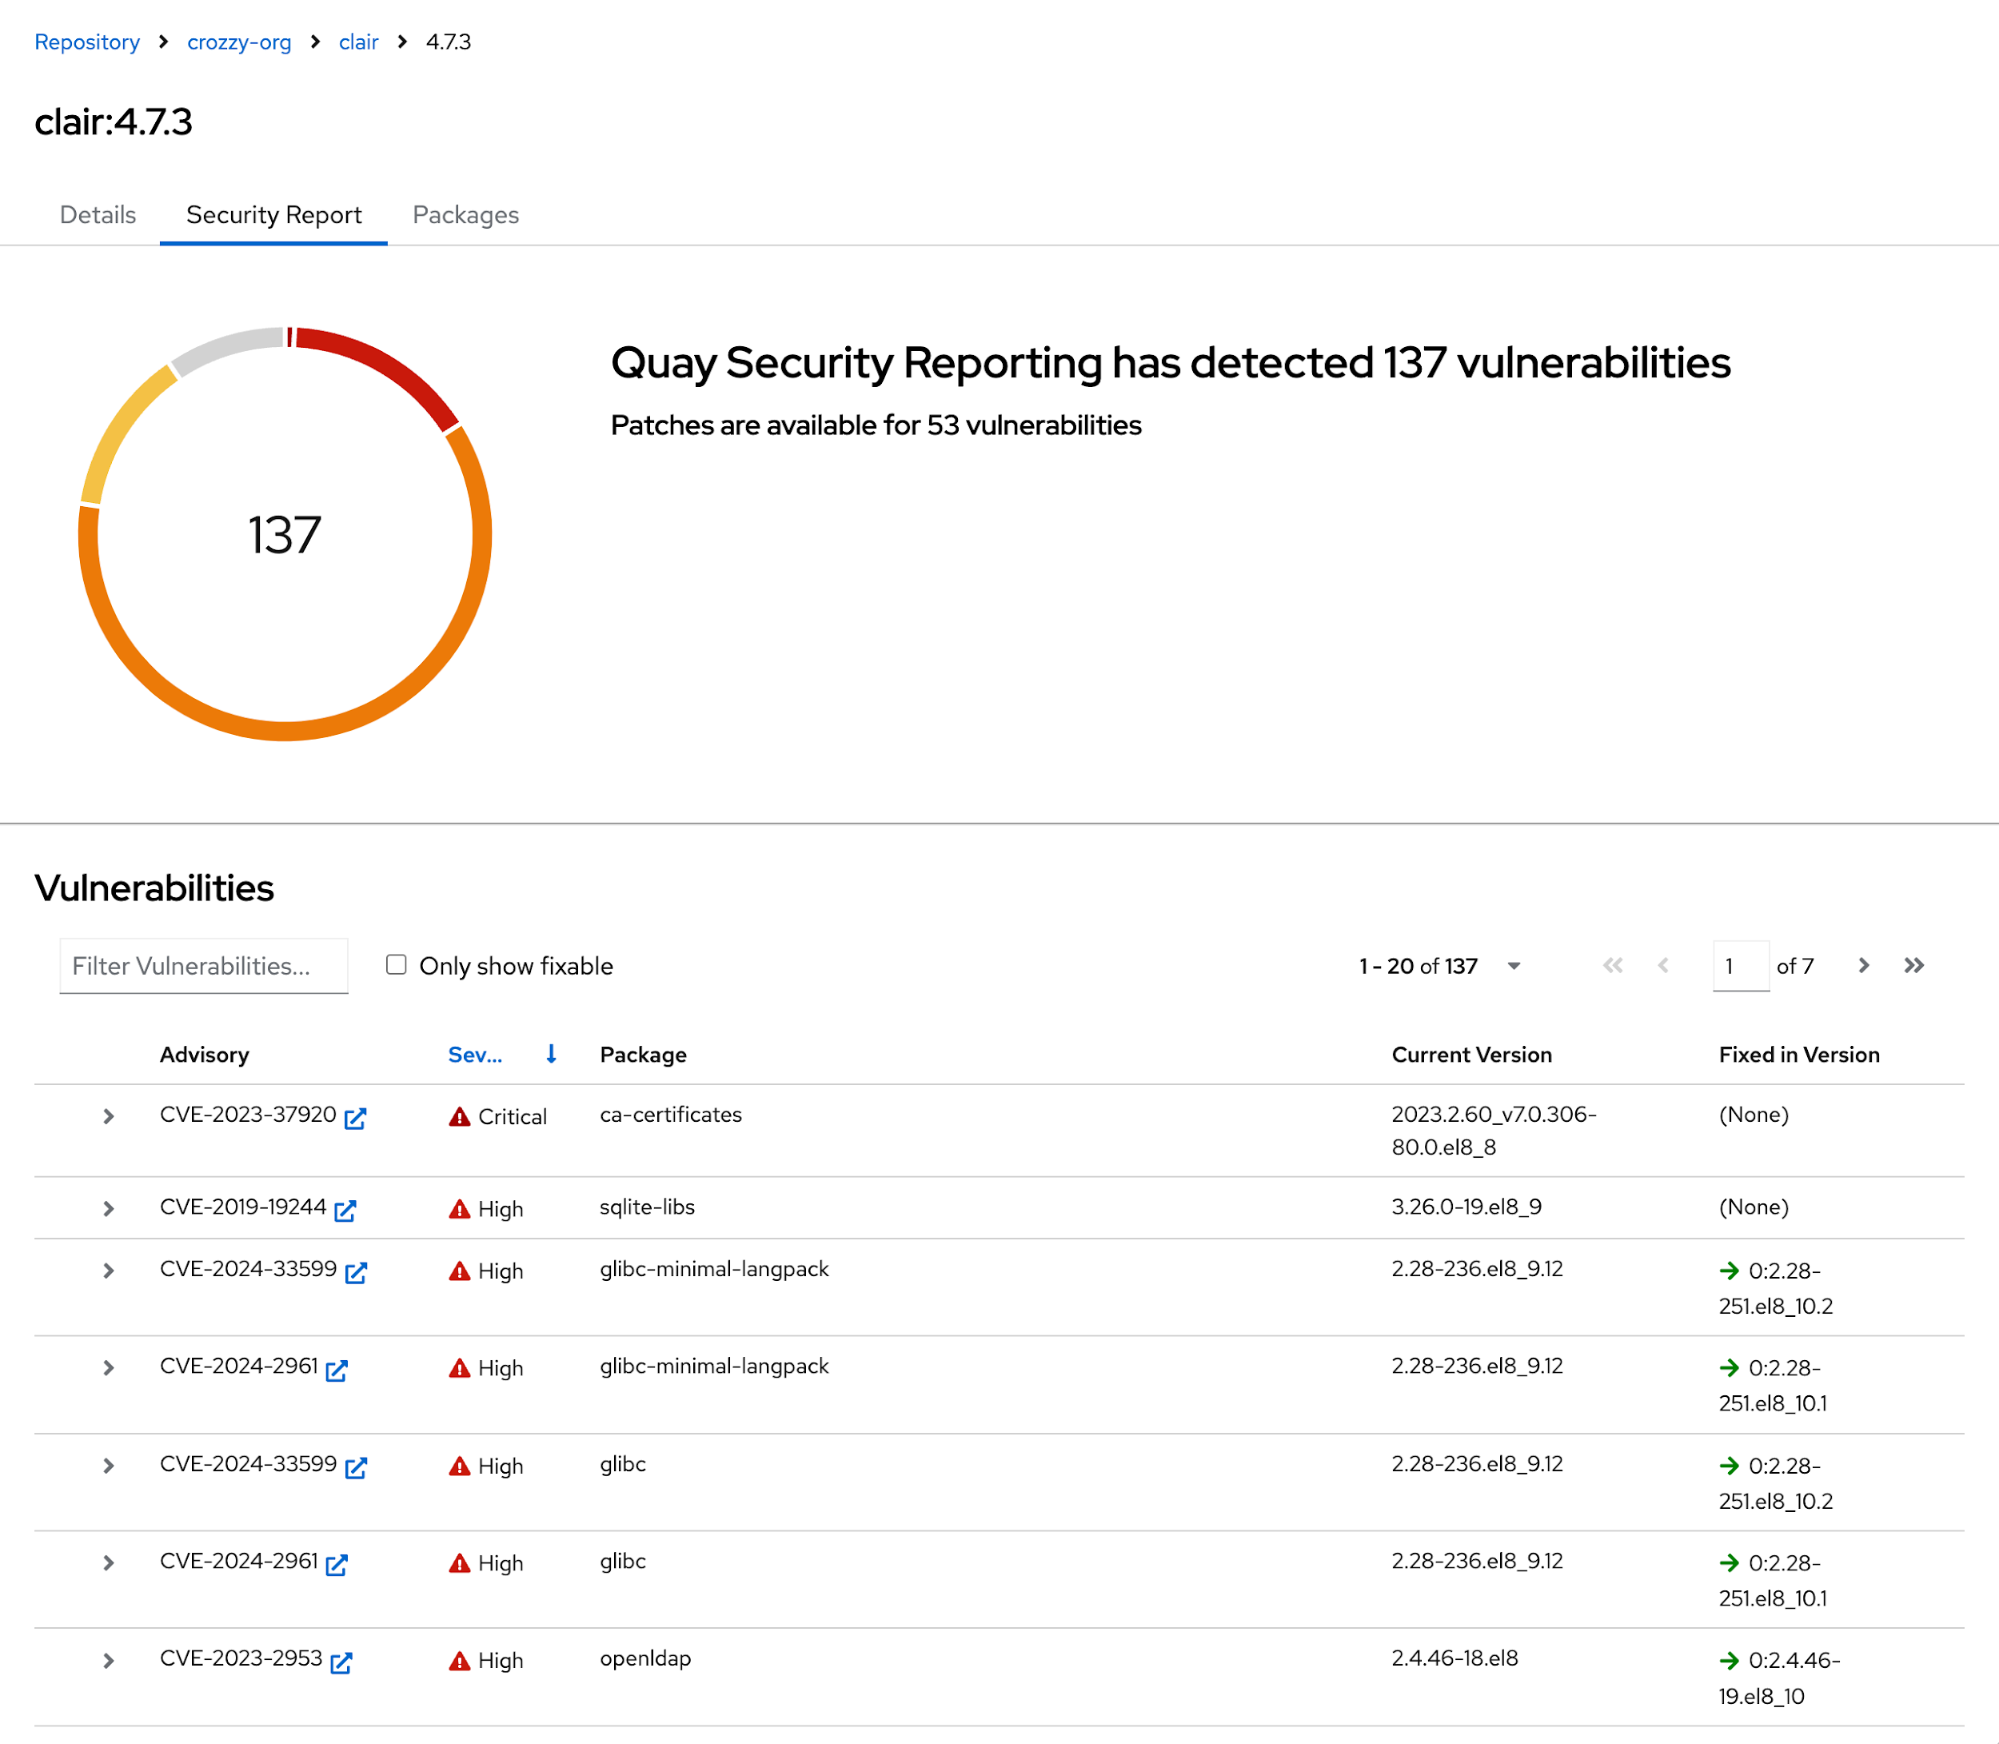The width and height of the screenshot is (1999, 1744).
Task: Open external link for CVE-2023-37920
Action: point(355,1118)
